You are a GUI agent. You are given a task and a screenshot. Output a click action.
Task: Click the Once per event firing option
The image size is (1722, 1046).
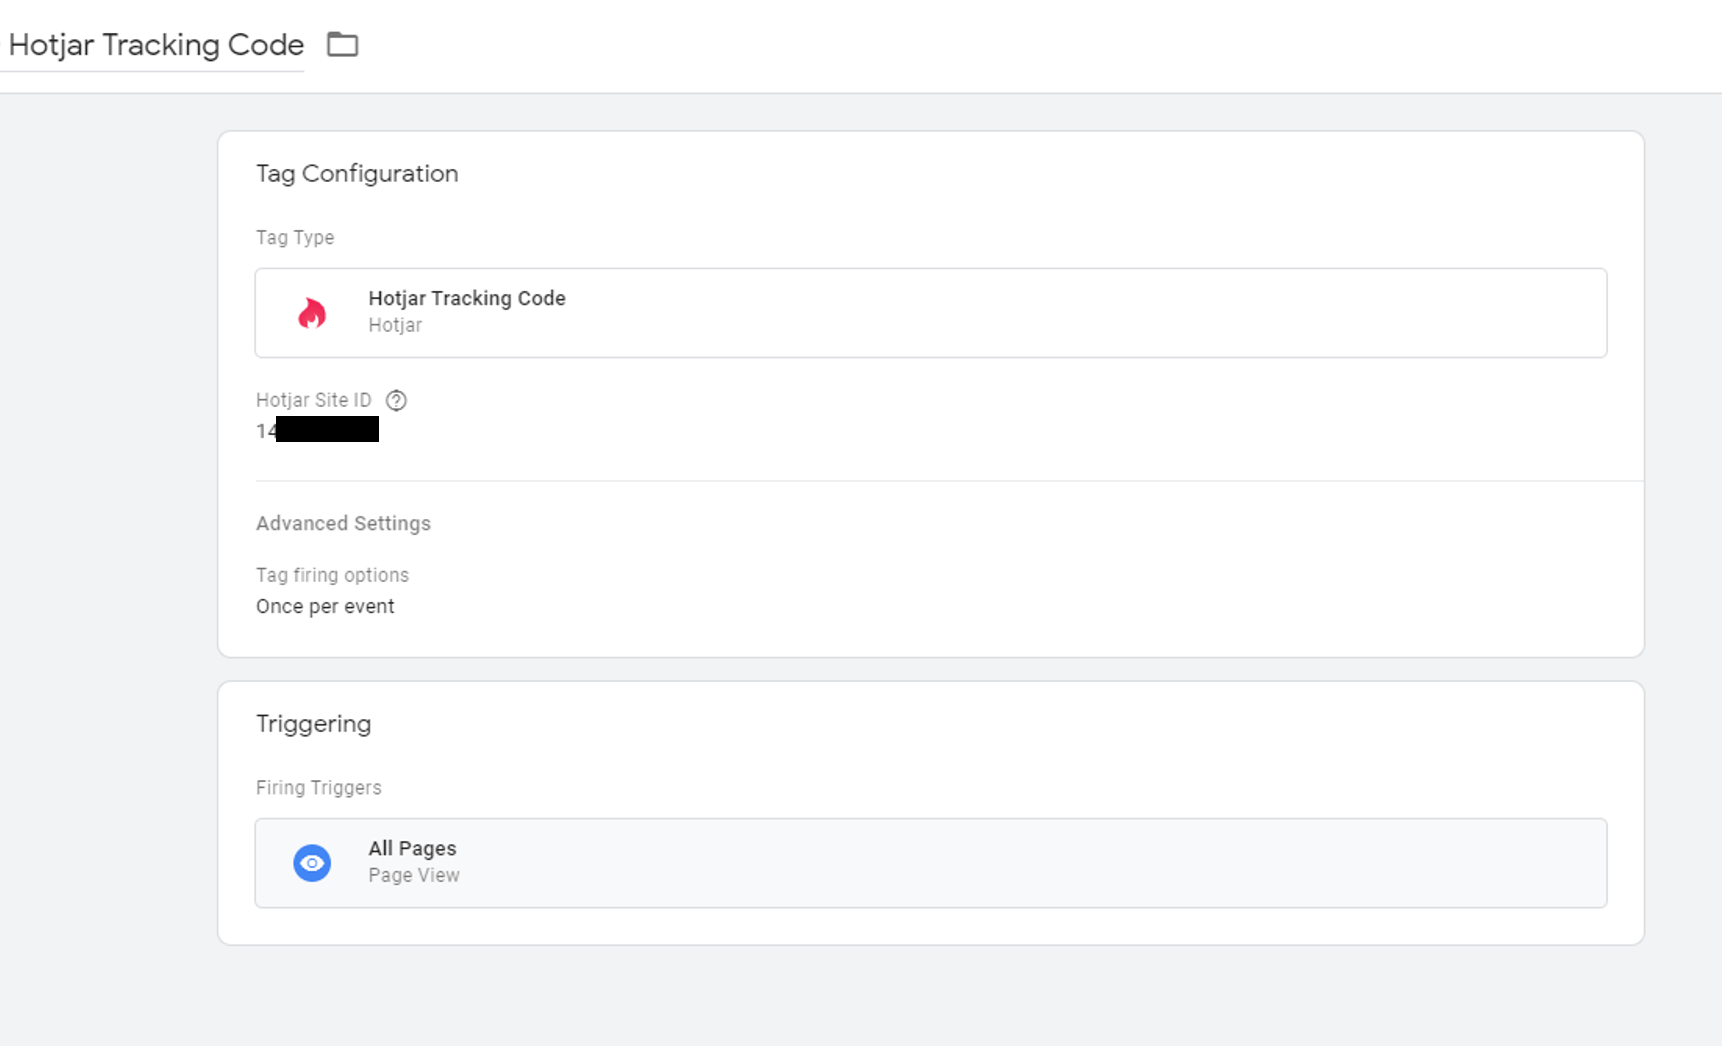click(325, 606)
